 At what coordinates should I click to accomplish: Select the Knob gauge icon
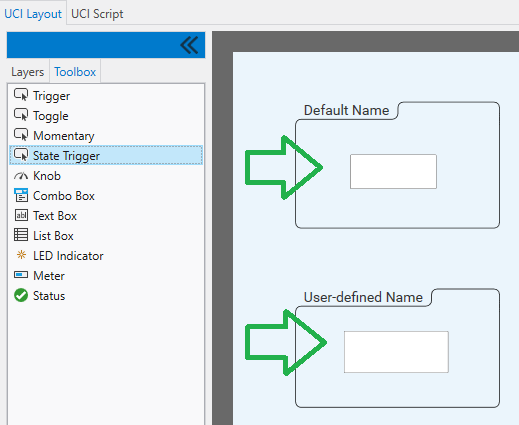coord(21,176)
